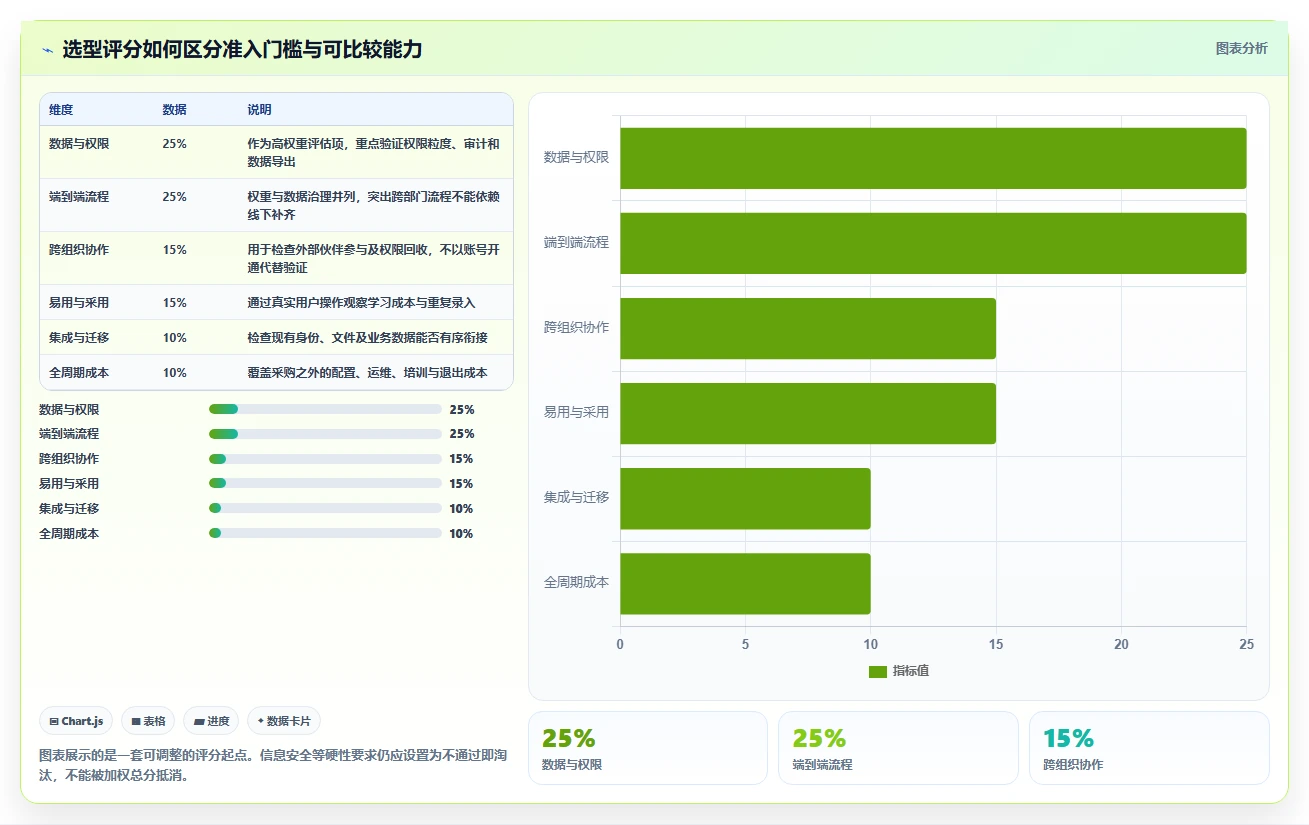The image size is (1309, 825).
Task: Click the 进度 tag icon
Action: pos(199,721)
